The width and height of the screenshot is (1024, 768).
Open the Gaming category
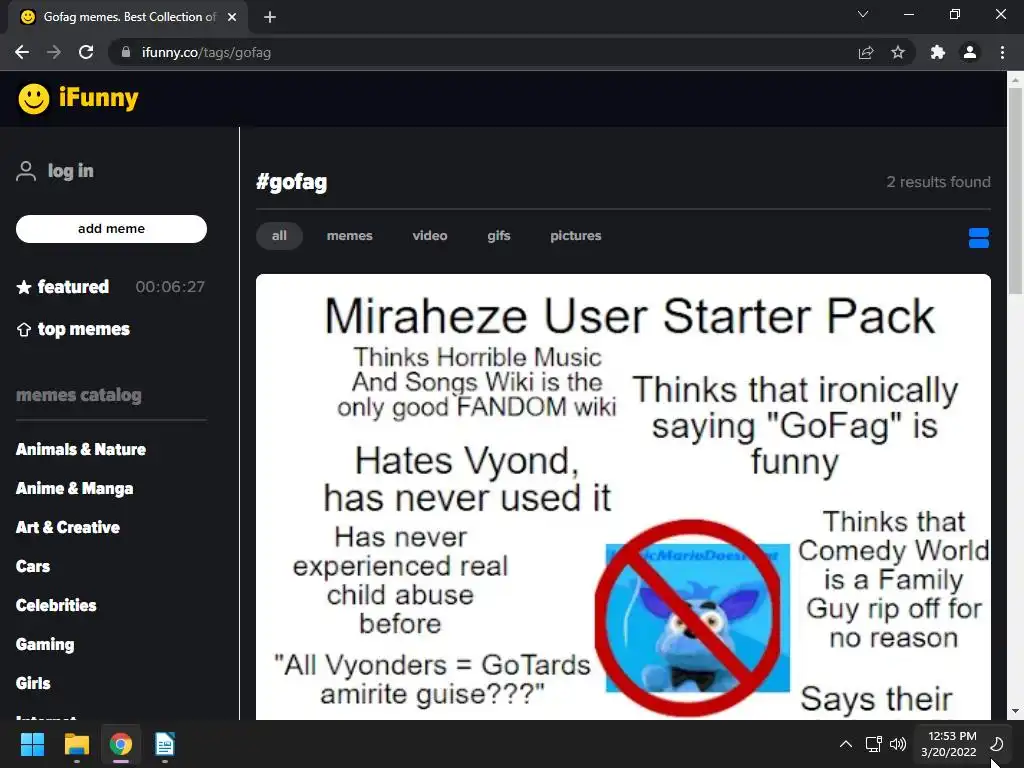coord(44,645)
